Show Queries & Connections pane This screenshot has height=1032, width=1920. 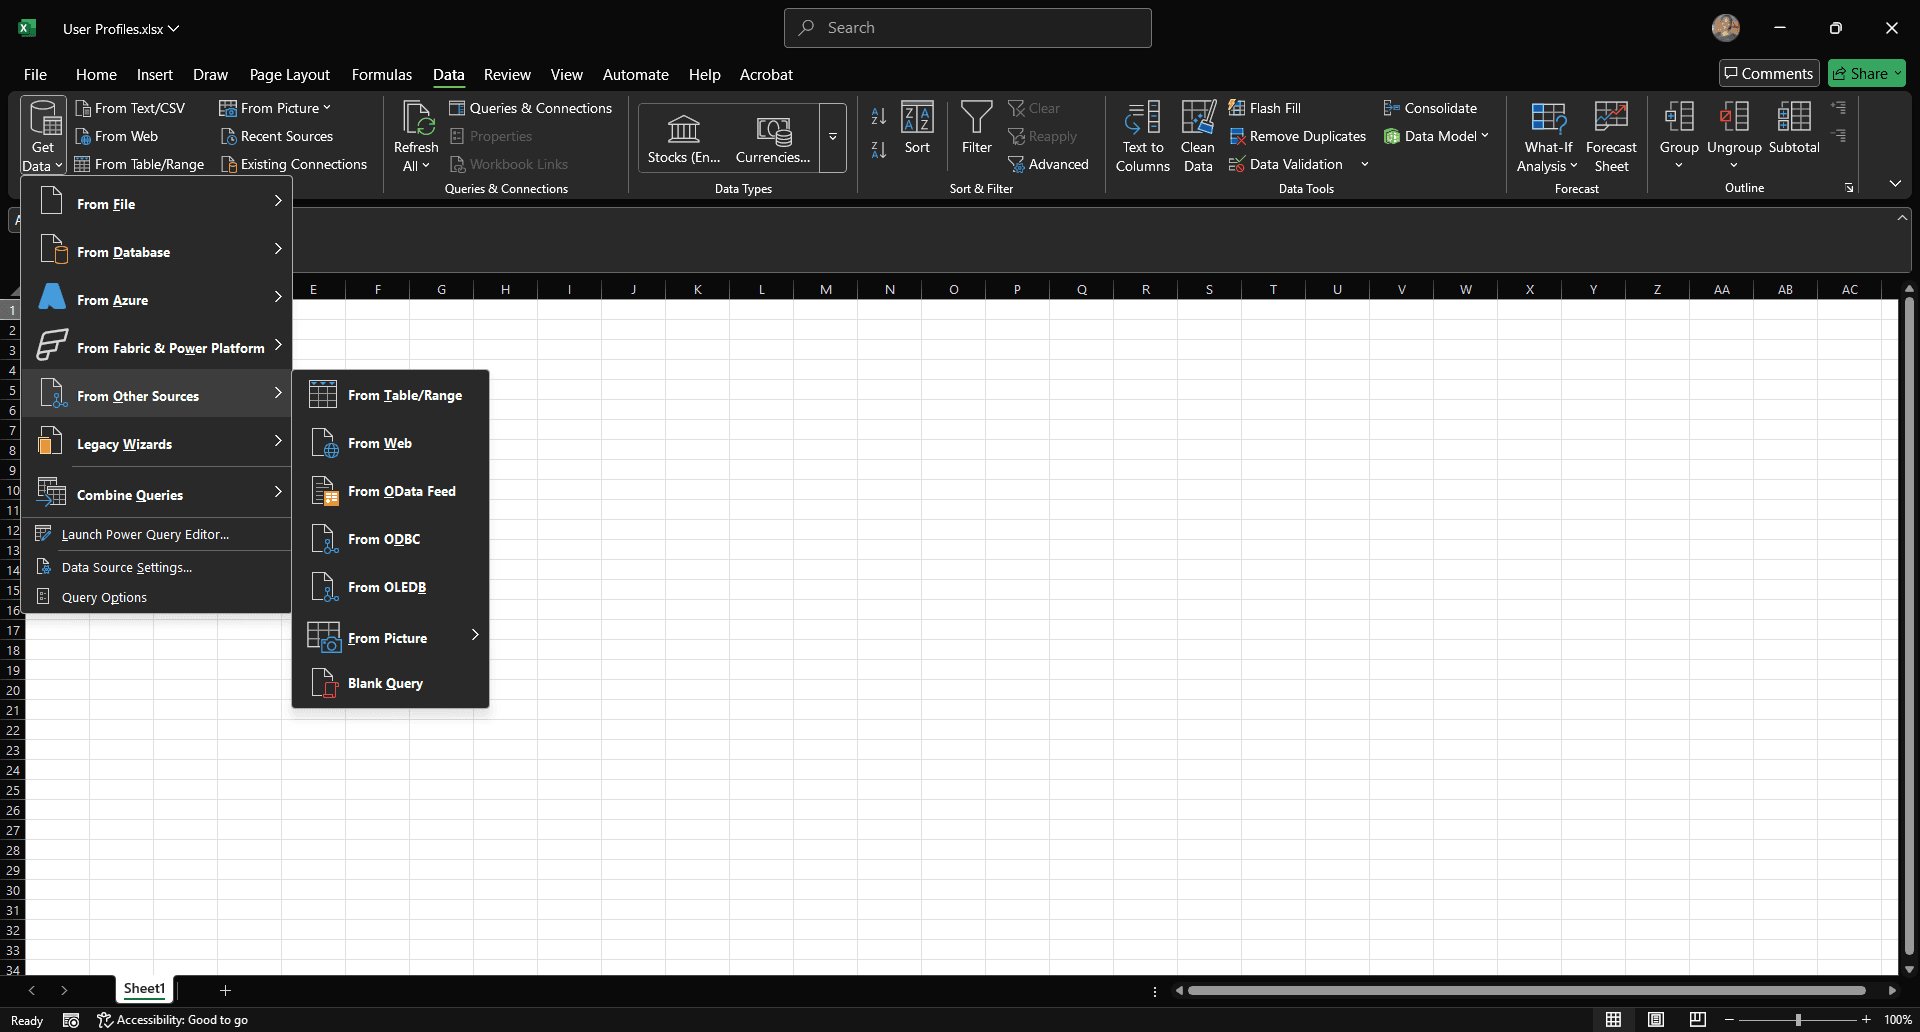pos(530,108)
